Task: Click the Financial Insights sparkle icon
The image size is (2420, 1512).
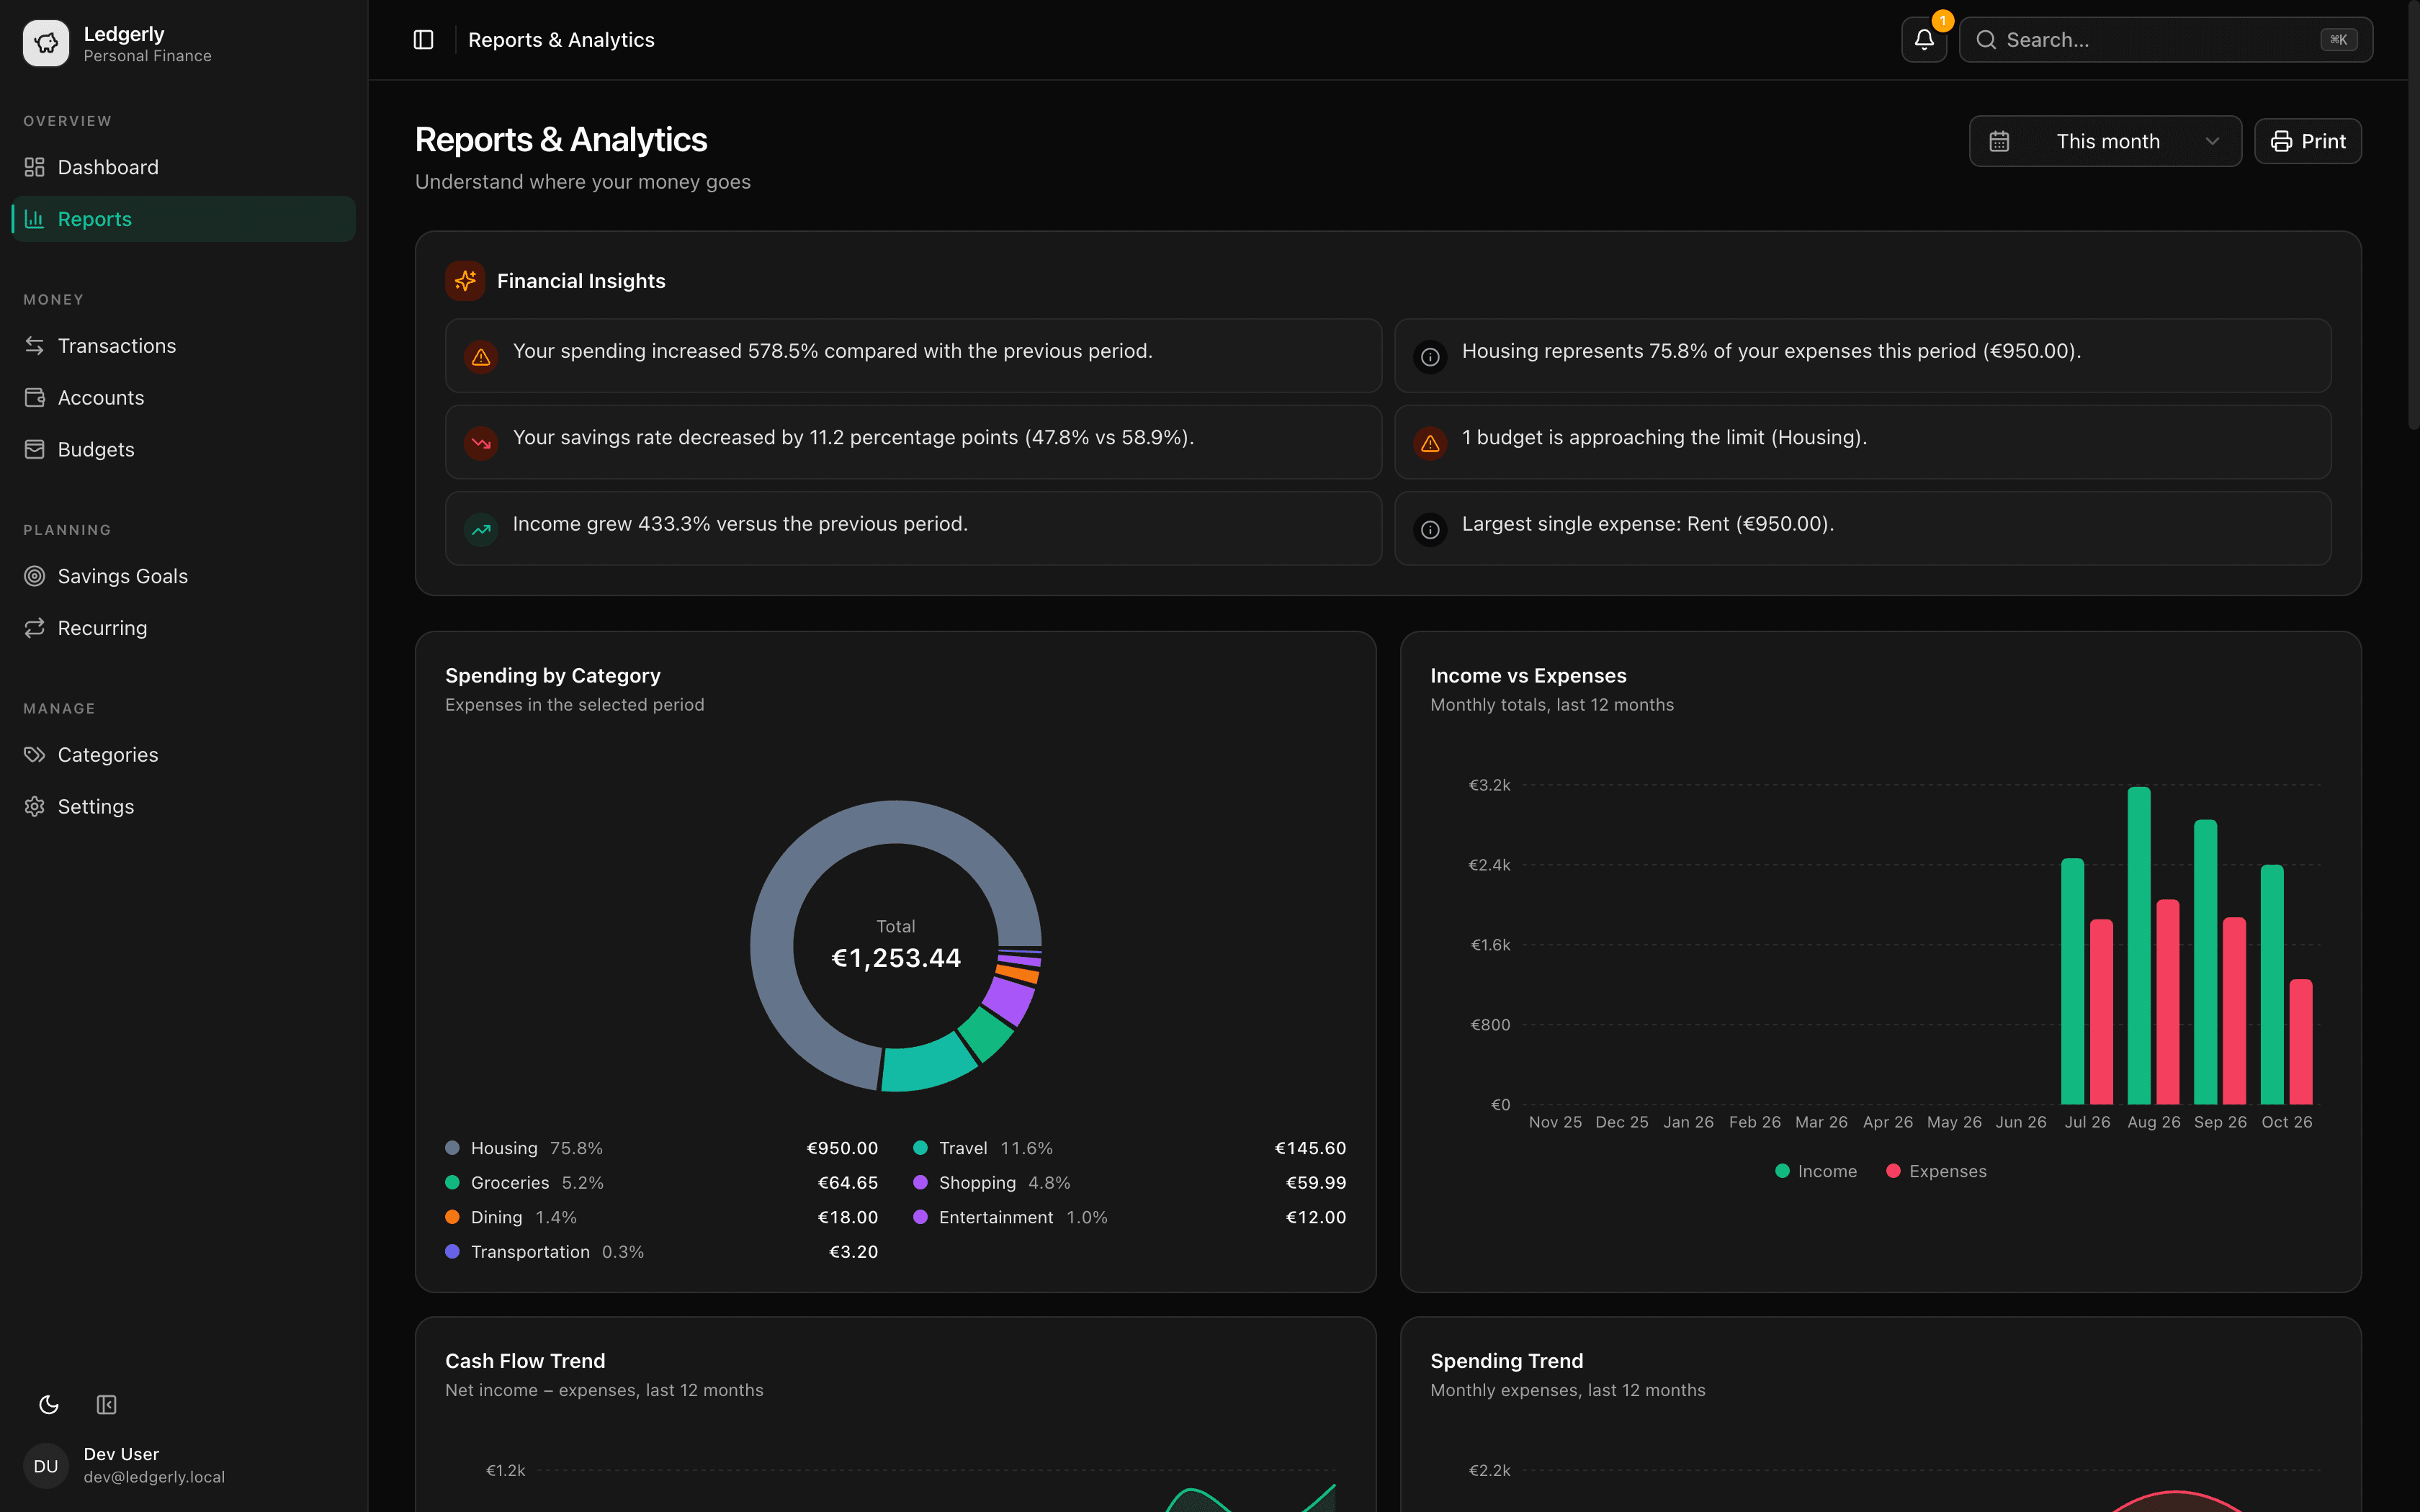Action: 465,281
